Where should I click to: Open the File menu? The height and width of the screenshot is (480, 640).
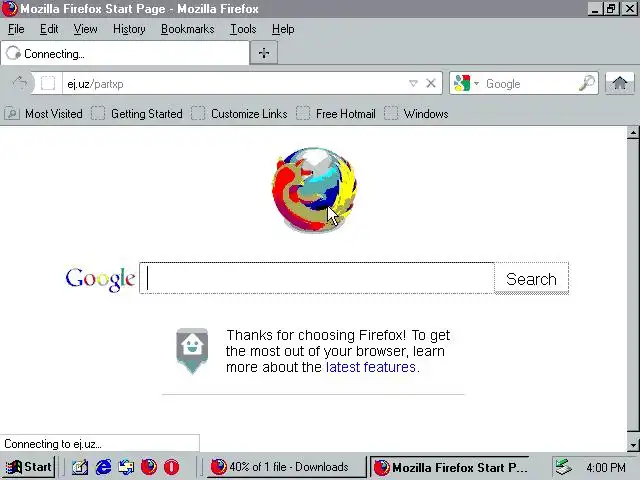16,29
